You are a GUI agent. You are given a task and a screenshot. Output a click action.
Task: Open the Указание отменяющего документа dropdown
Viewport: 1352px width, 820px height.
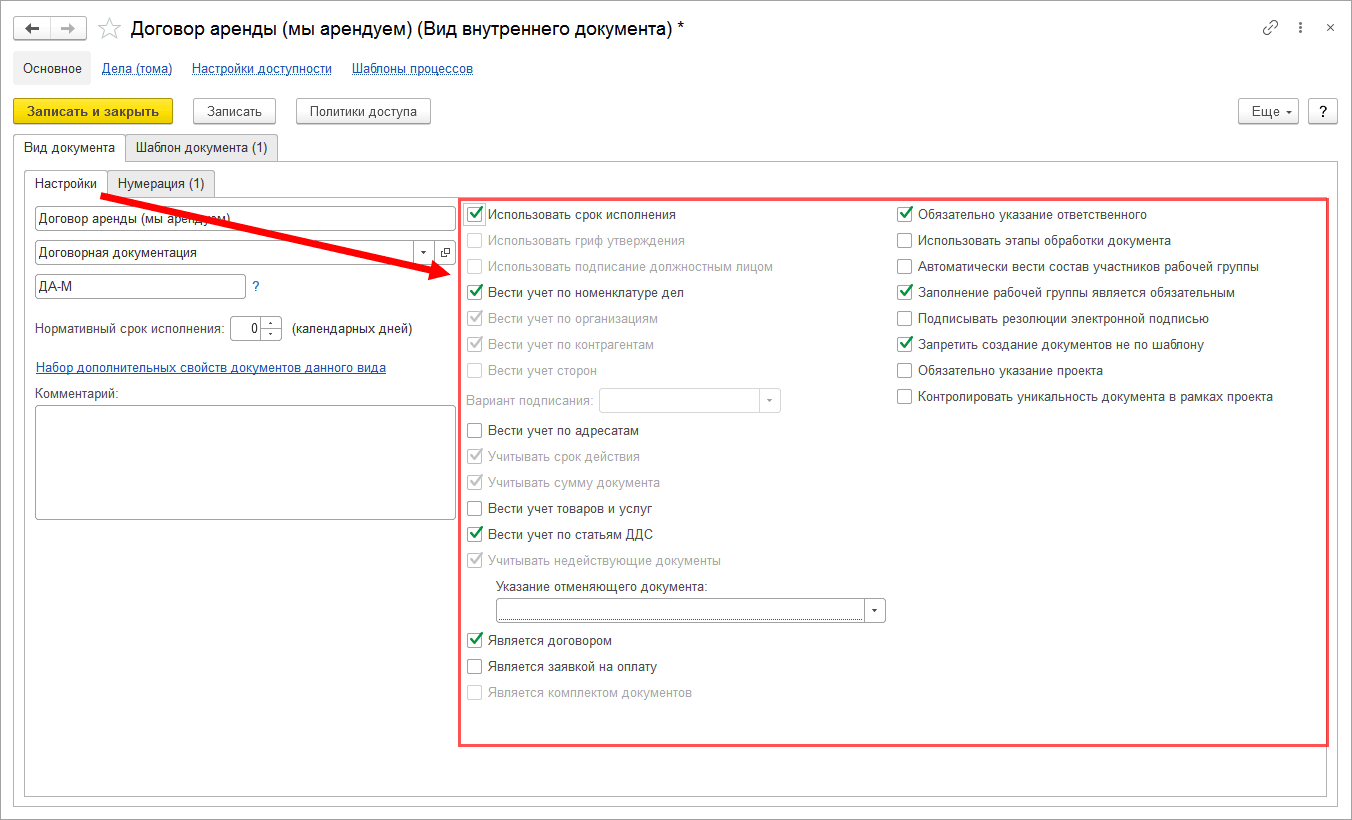point(875,610)
